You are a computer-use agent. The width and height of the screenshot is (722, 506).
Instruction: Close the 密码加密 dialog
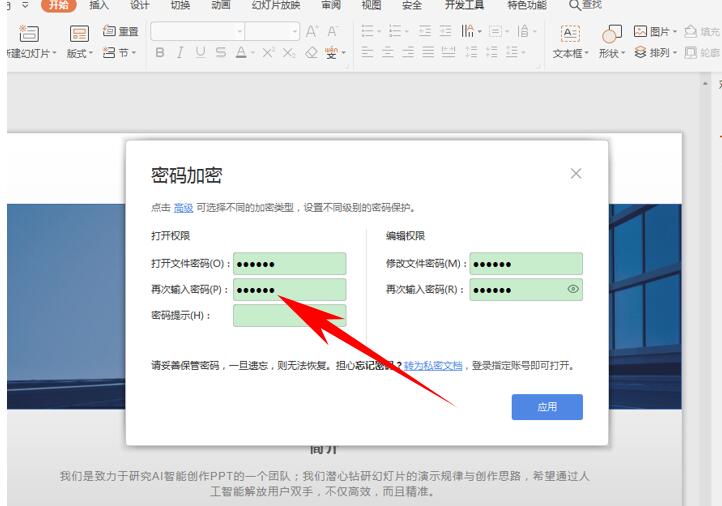click(x=576, y=174)
